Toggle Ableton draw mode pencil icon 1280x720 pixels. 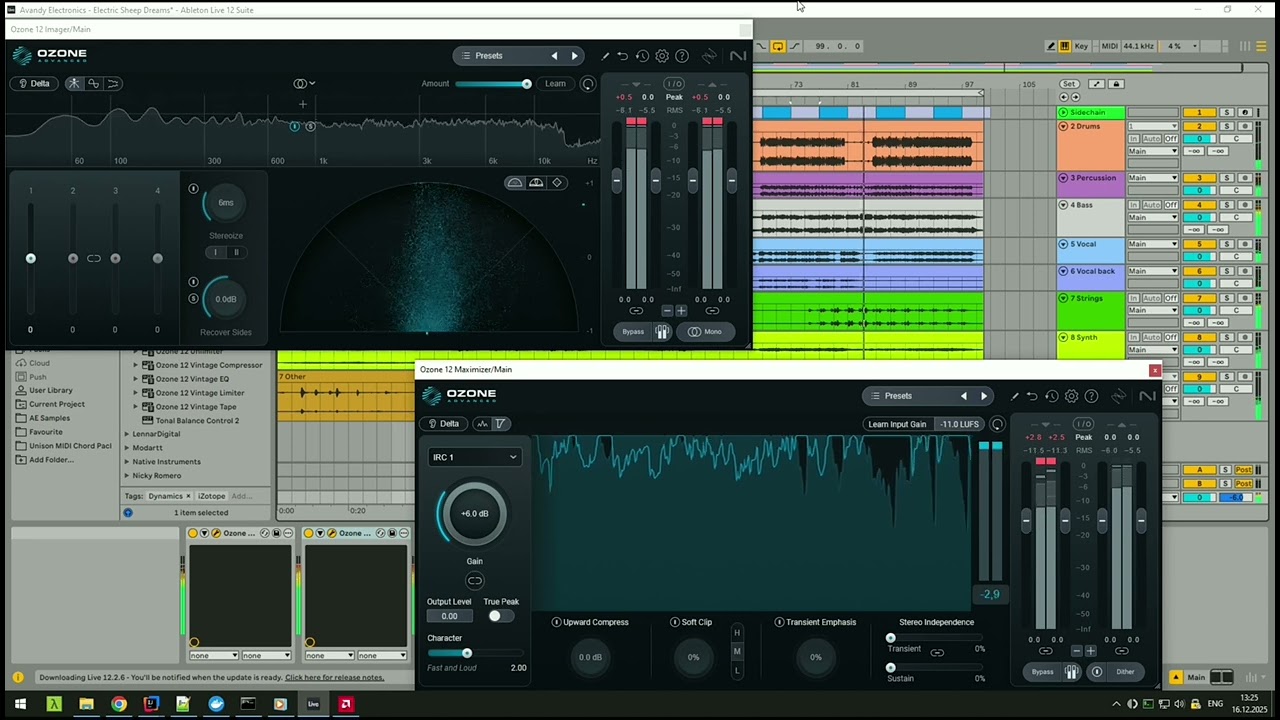(1051, 46)
